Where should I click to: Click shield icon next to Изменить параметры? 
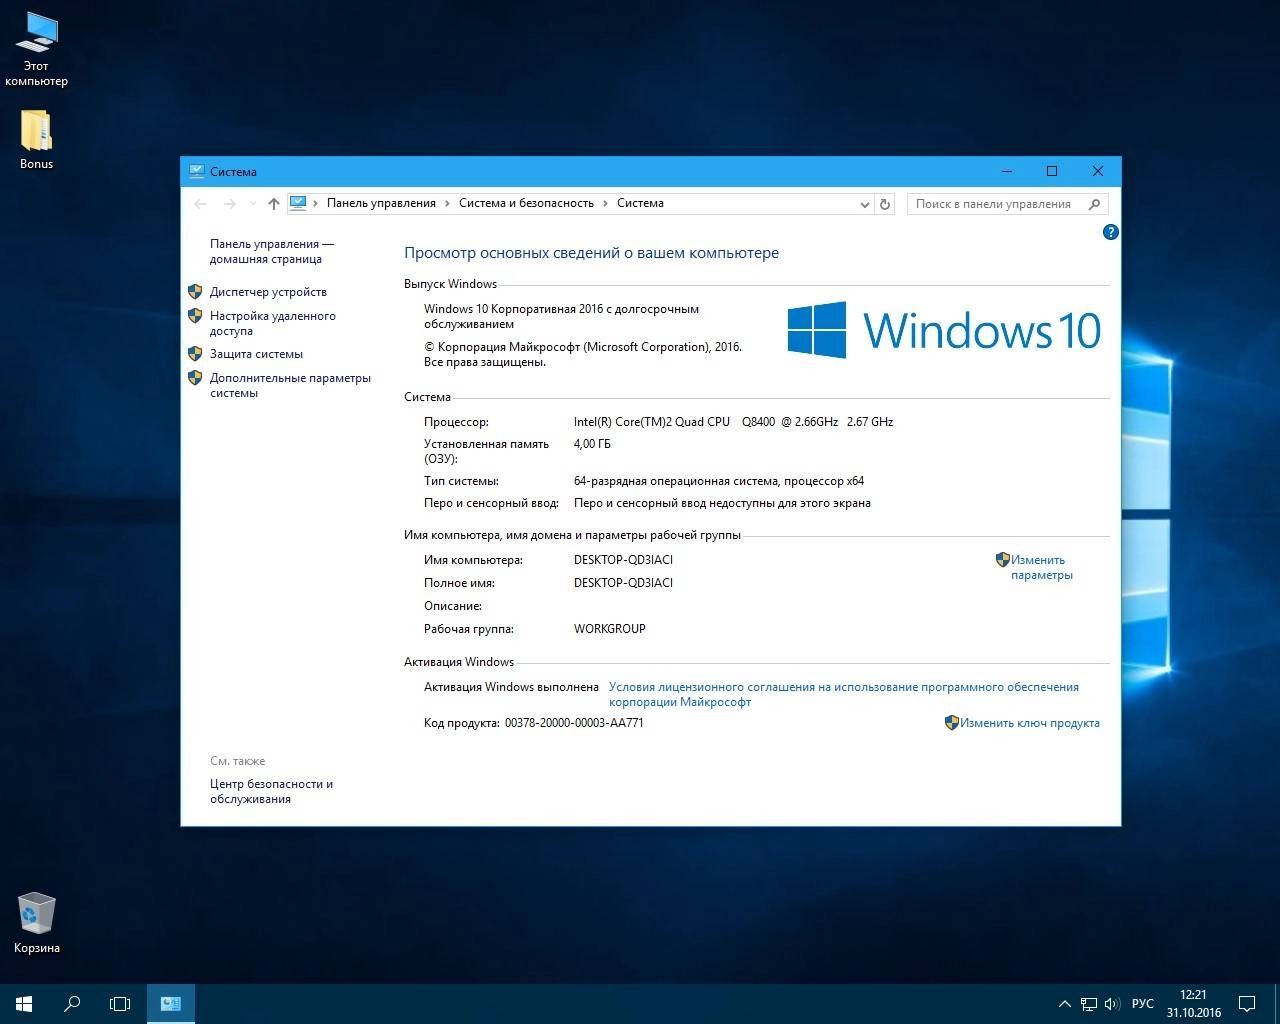(1002, 560)
